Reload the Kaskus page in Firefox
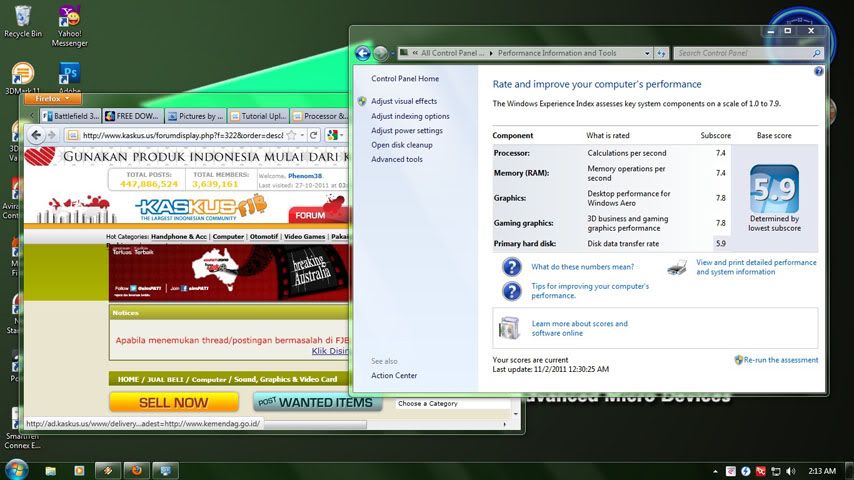Image resolution: width=854 pixels, height=480 pixels. (x=314, y=135)
